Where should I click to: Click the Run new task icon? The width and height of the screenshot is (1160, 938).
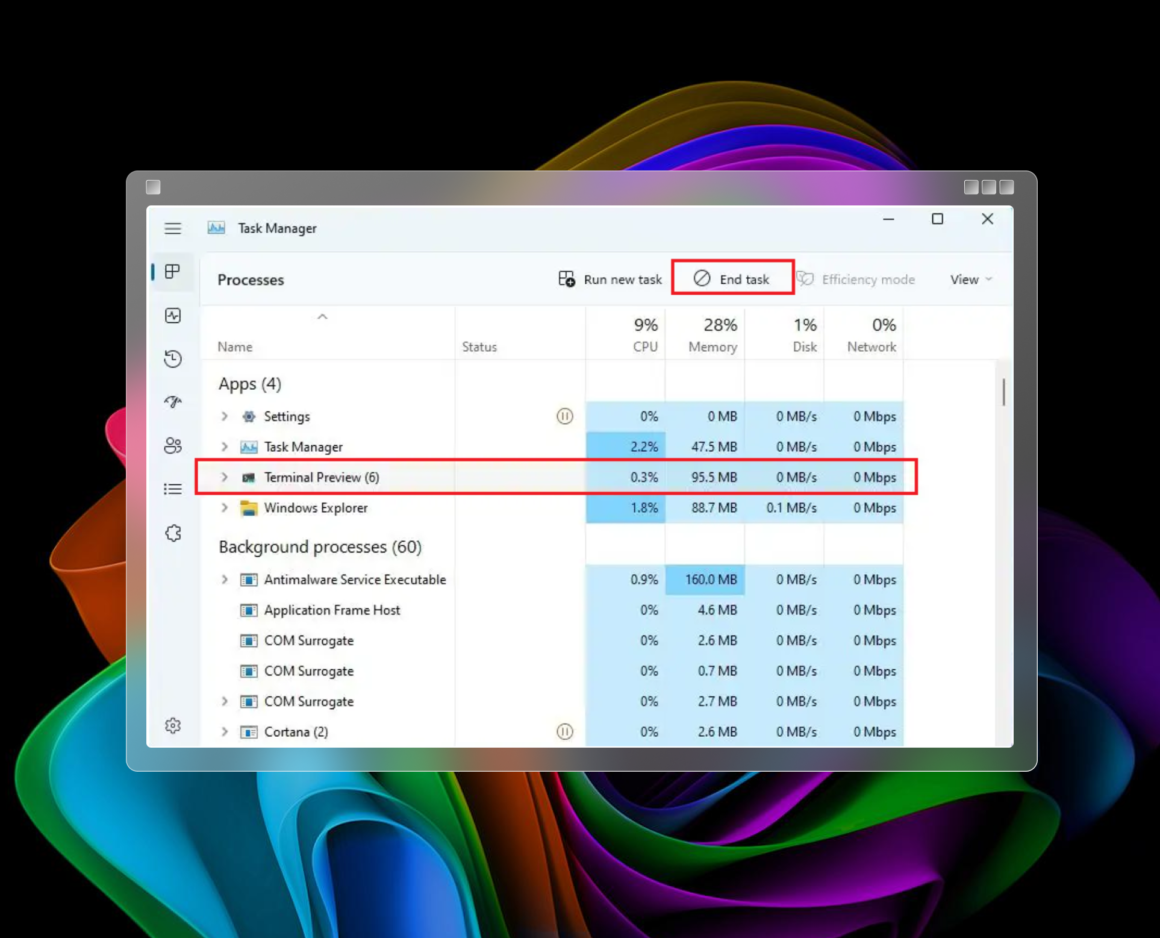pos(565,279)
